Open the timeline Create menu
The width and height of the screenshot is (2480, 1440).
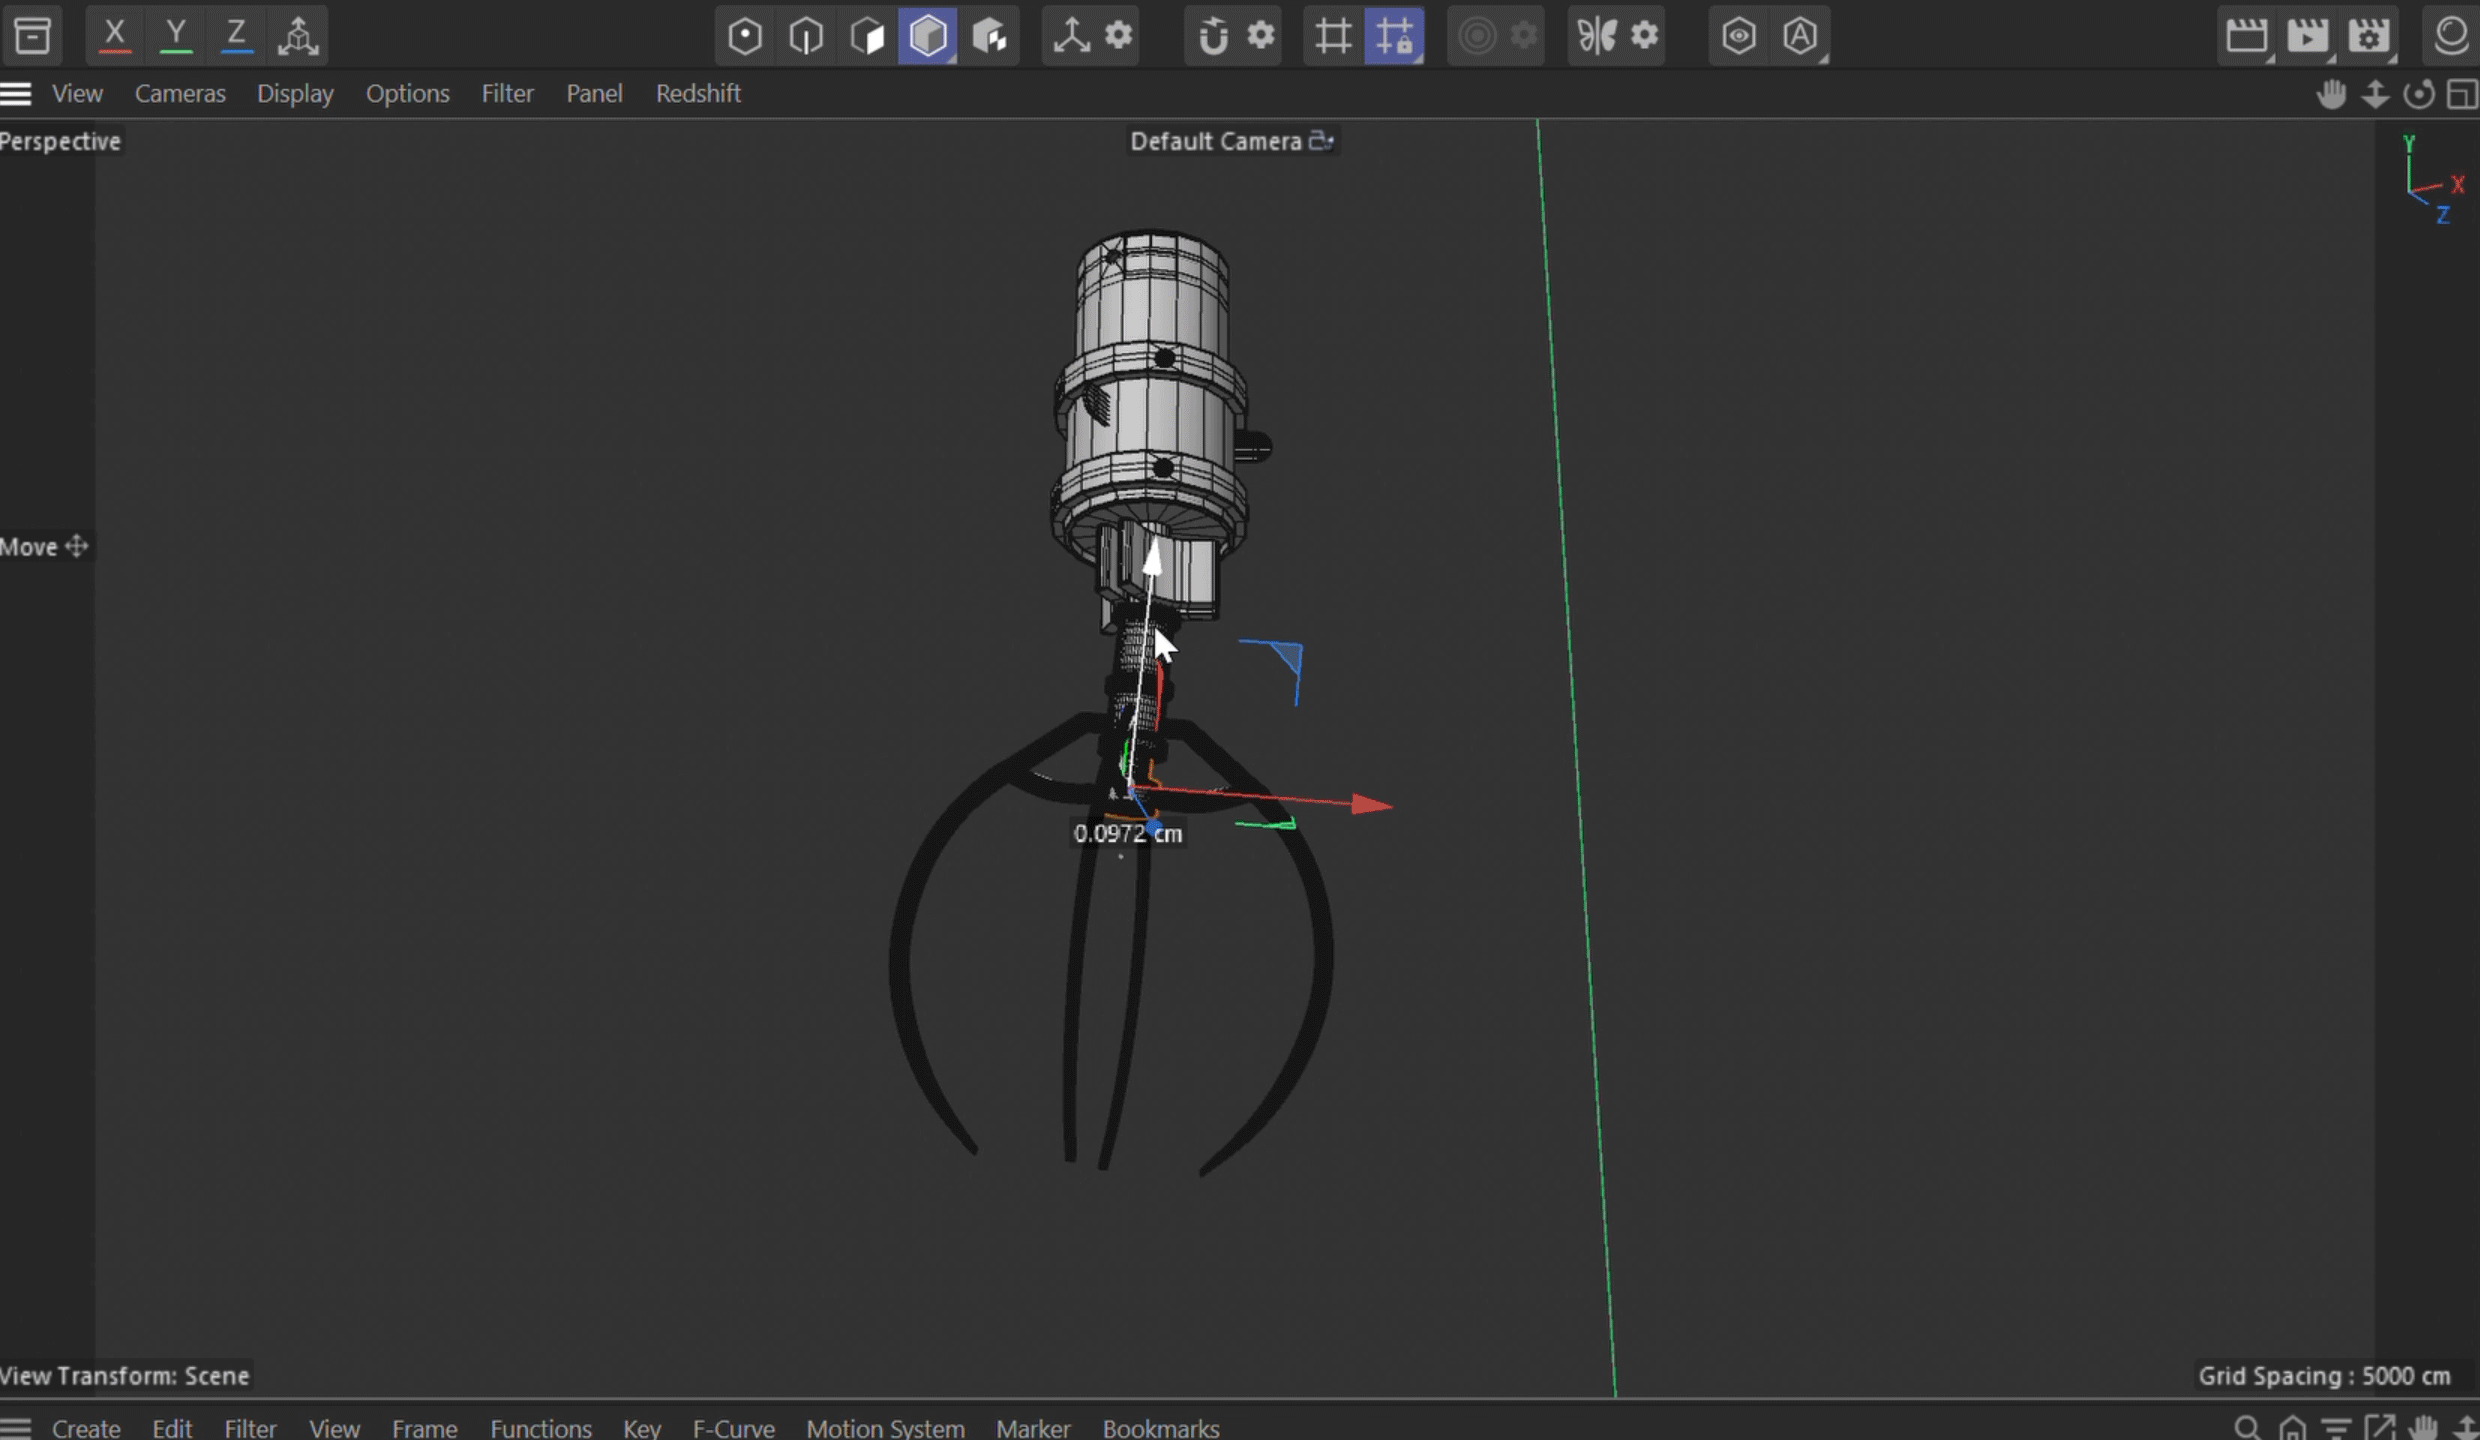(x=86, y=1428)
